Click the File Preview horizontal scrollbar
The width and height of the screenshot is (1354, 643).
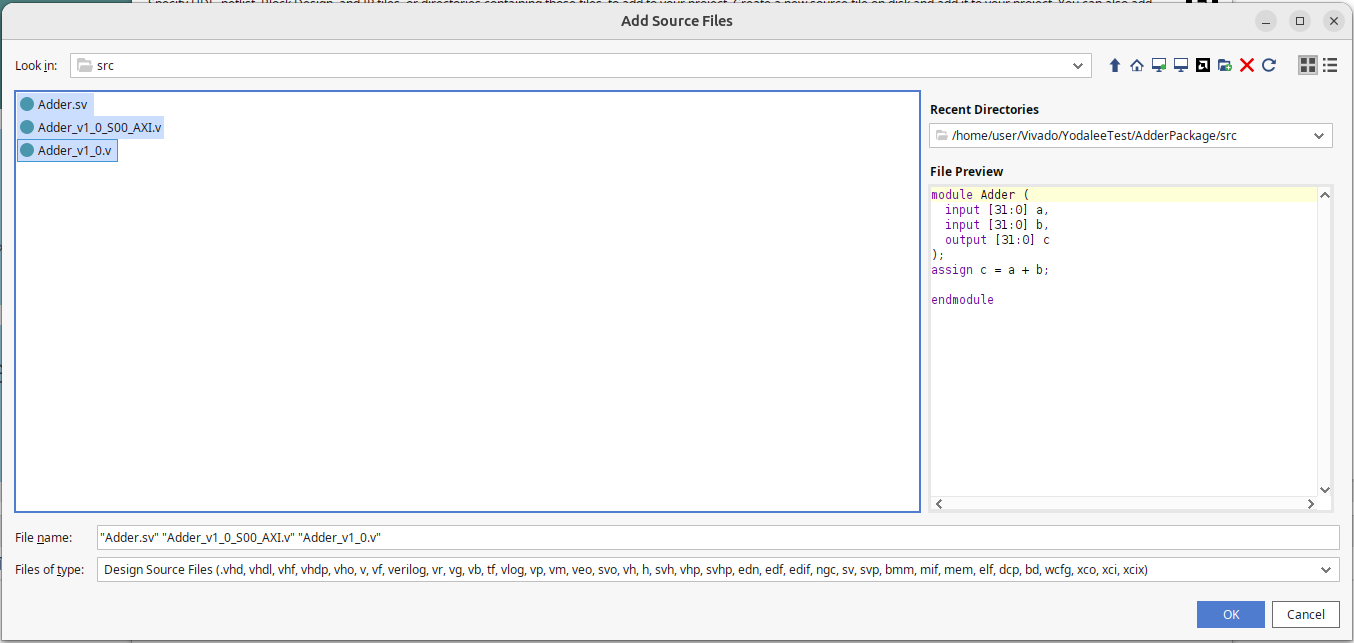(1124, 505)
